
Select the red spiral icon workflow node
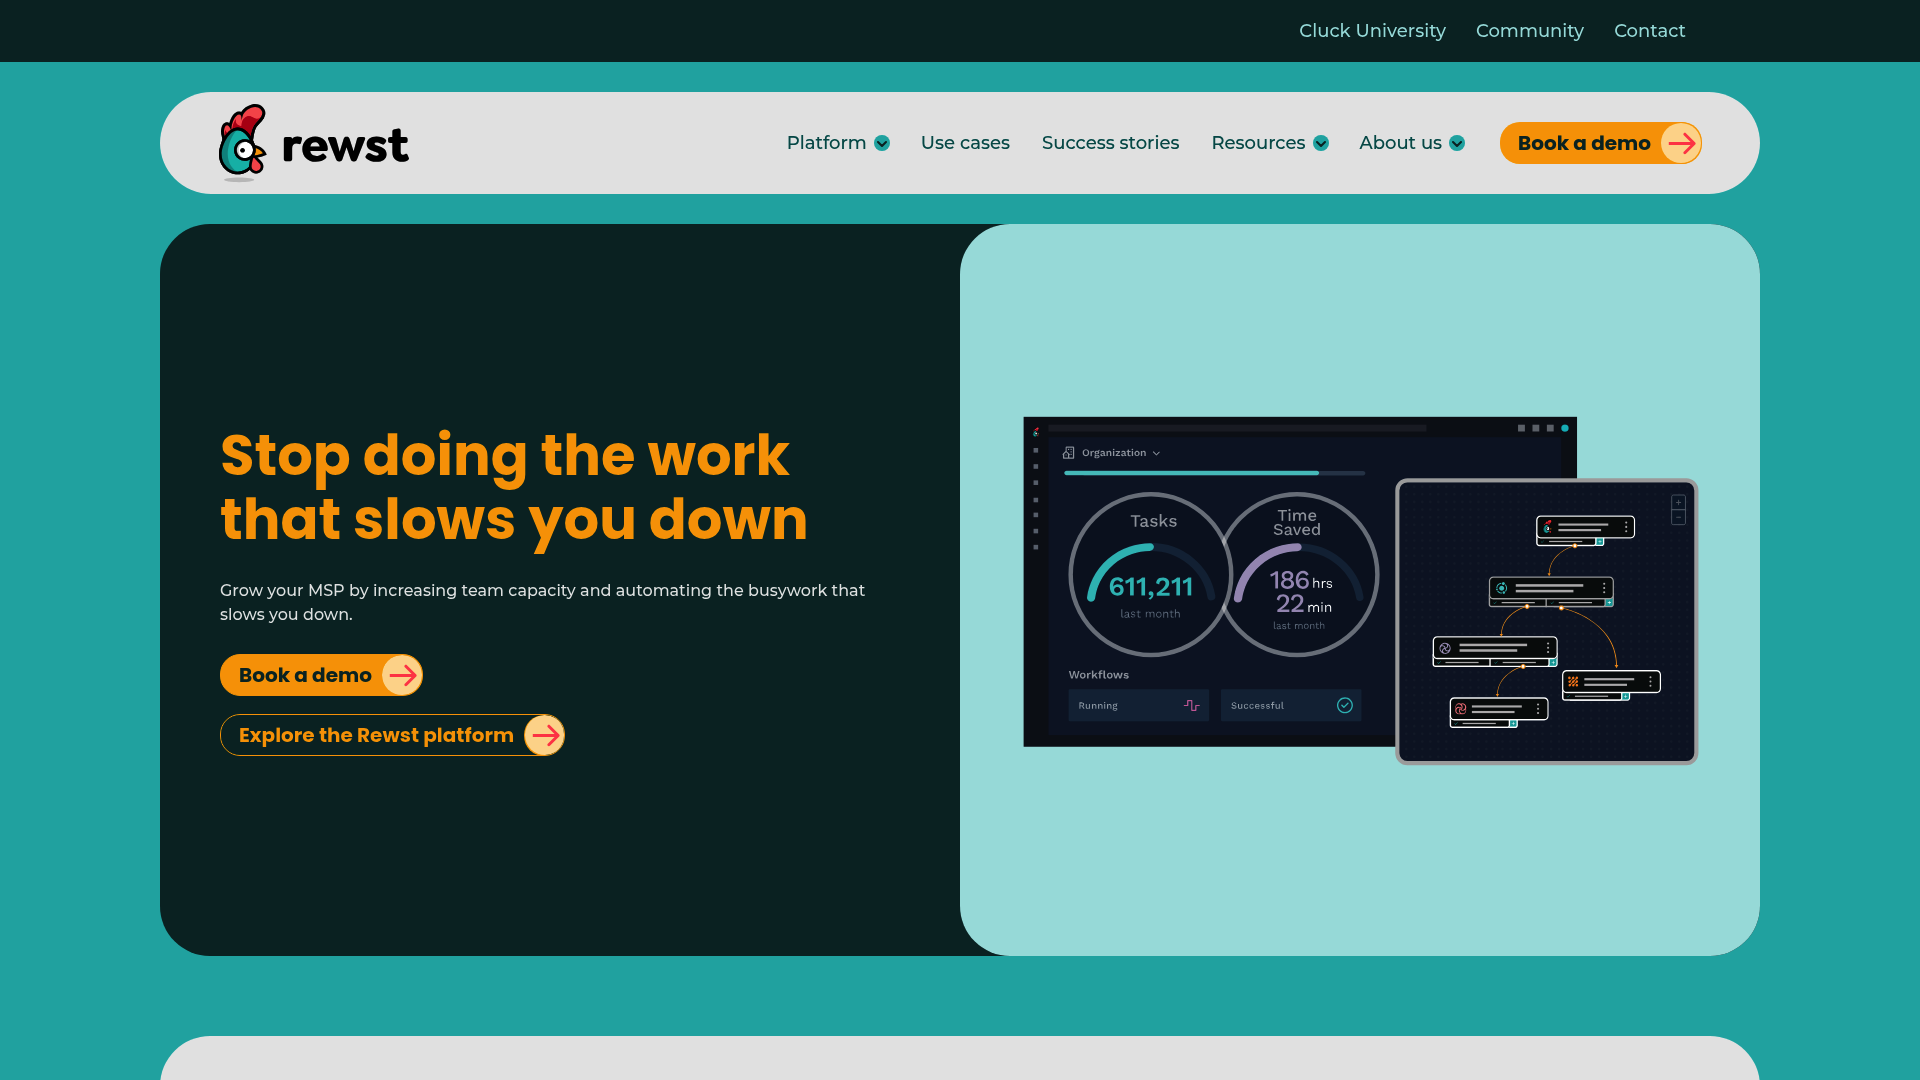1460,709
